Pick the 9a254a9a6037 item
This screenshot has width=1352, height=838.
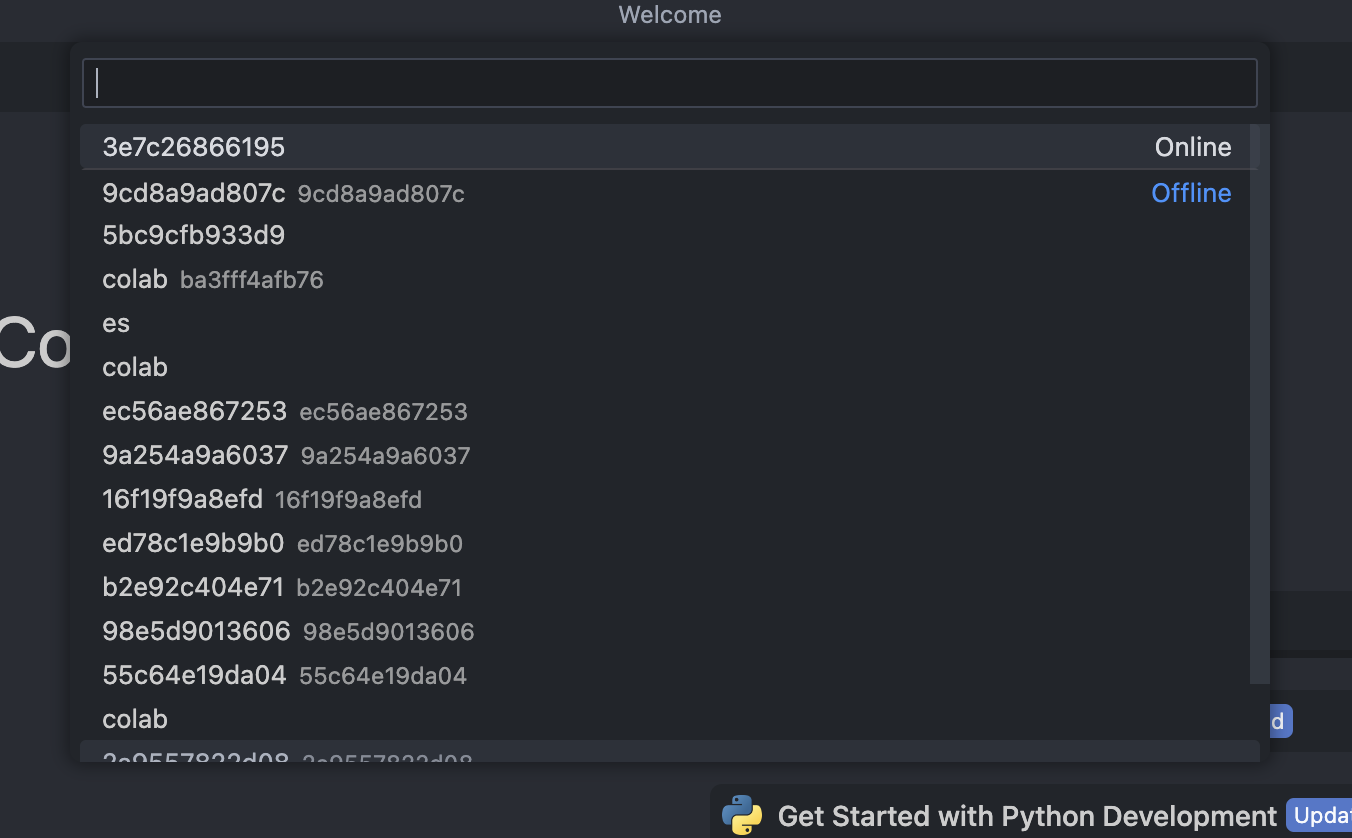pos(195,455)
